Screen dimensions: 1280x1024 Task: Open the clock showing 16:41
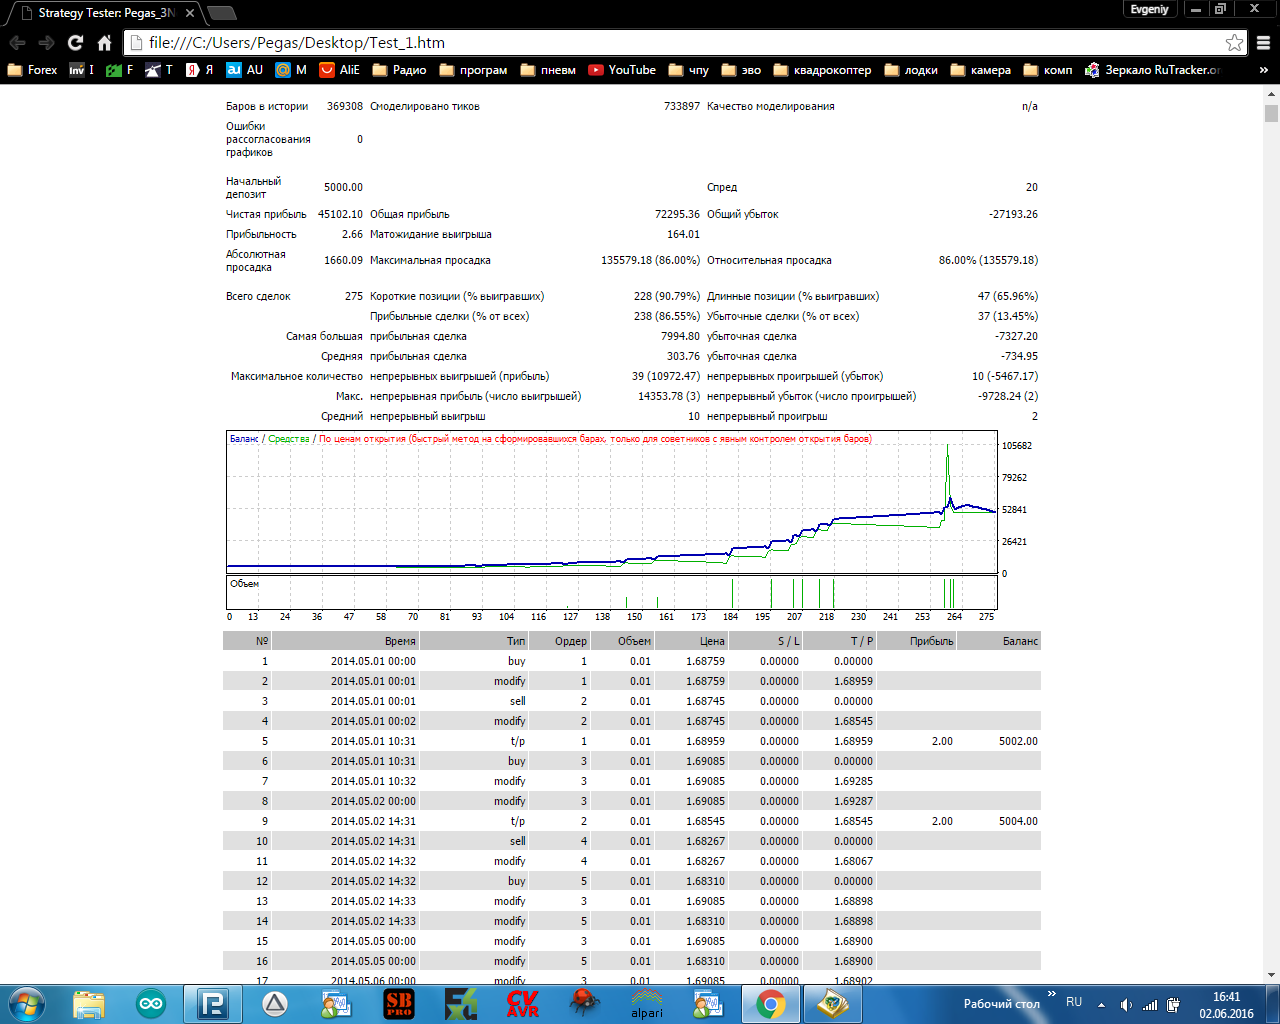tap(1227, 1005)
